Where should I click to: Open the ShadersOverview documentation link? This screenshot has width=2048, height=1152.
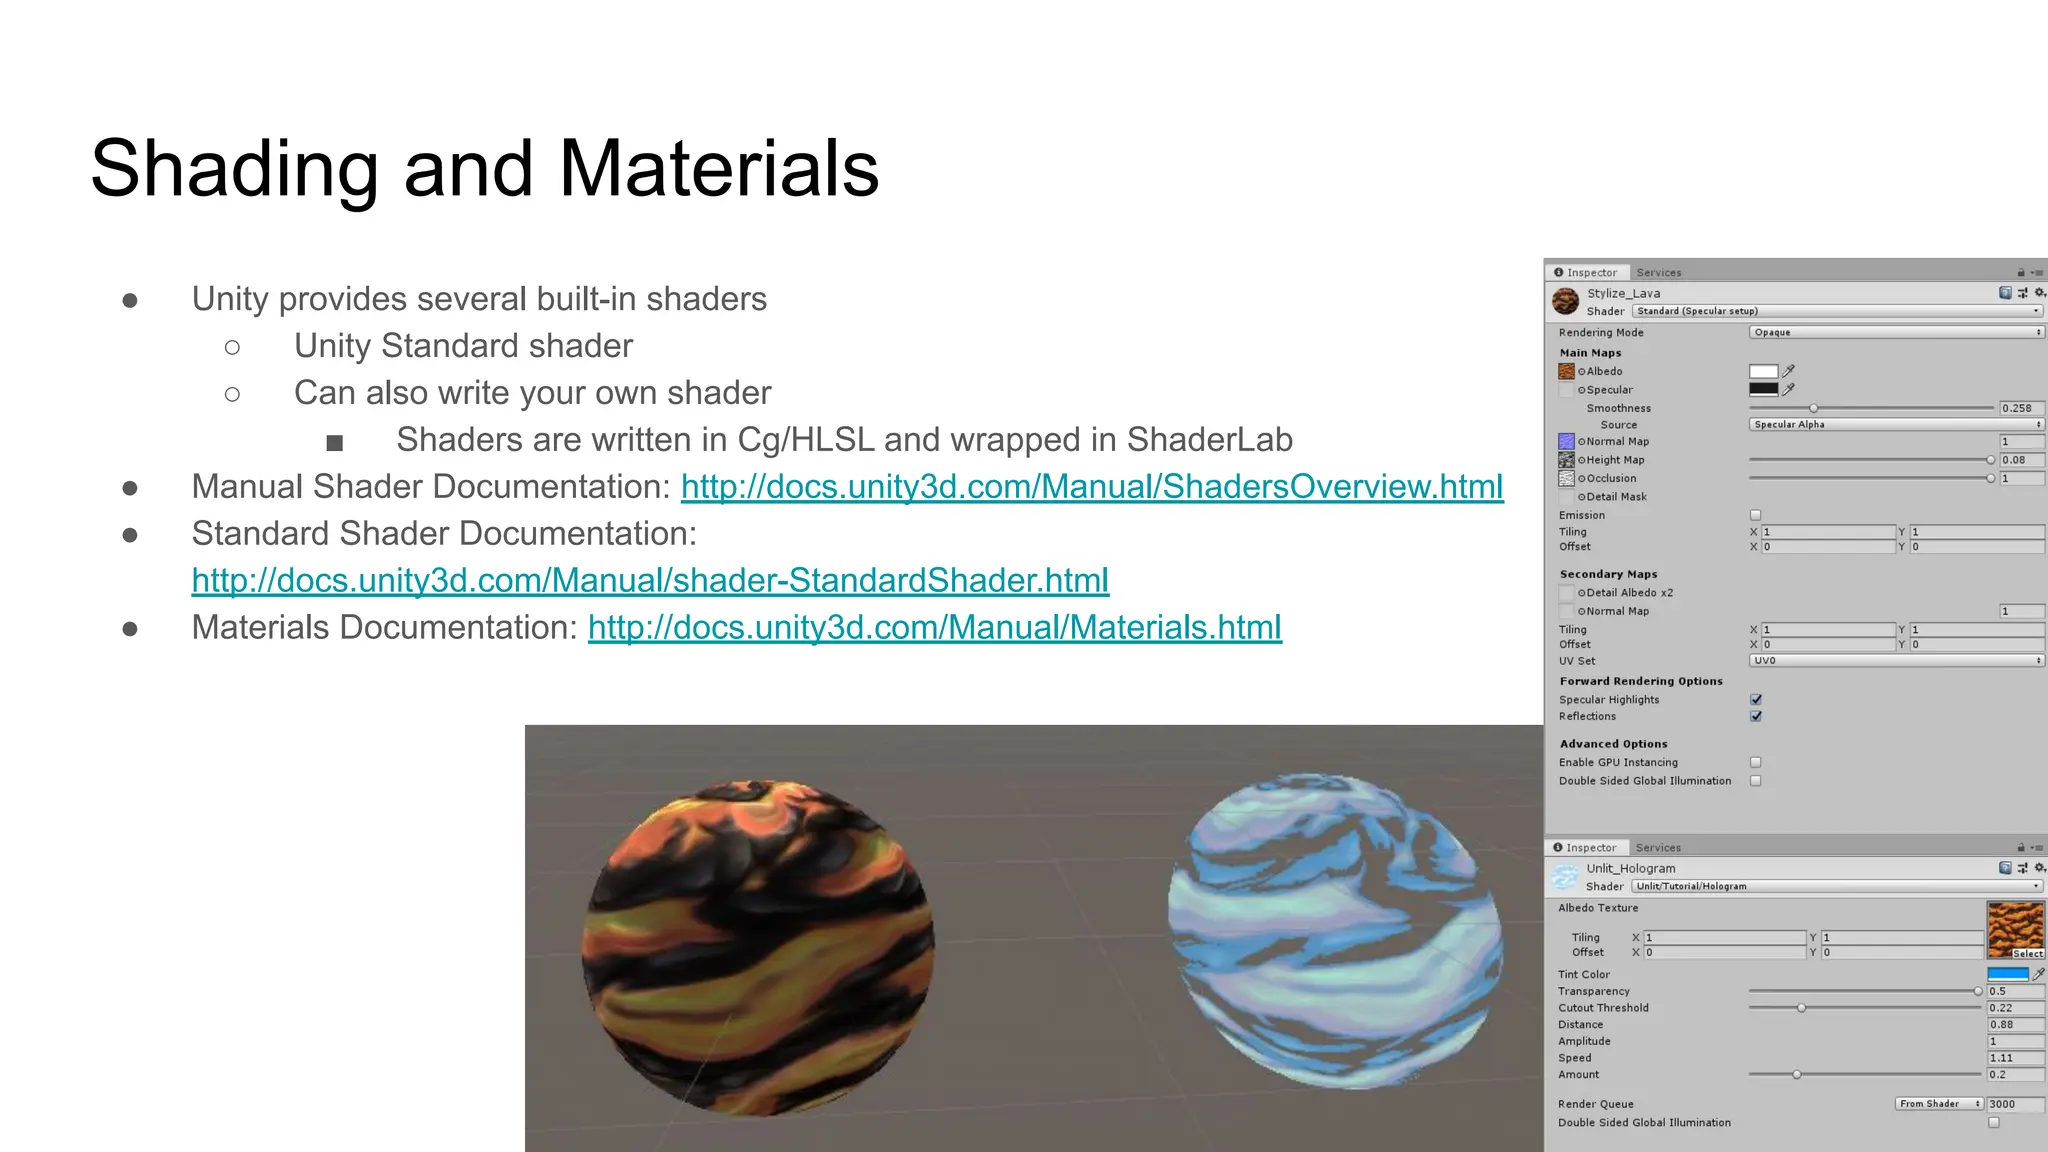[x=1091, y=487]
